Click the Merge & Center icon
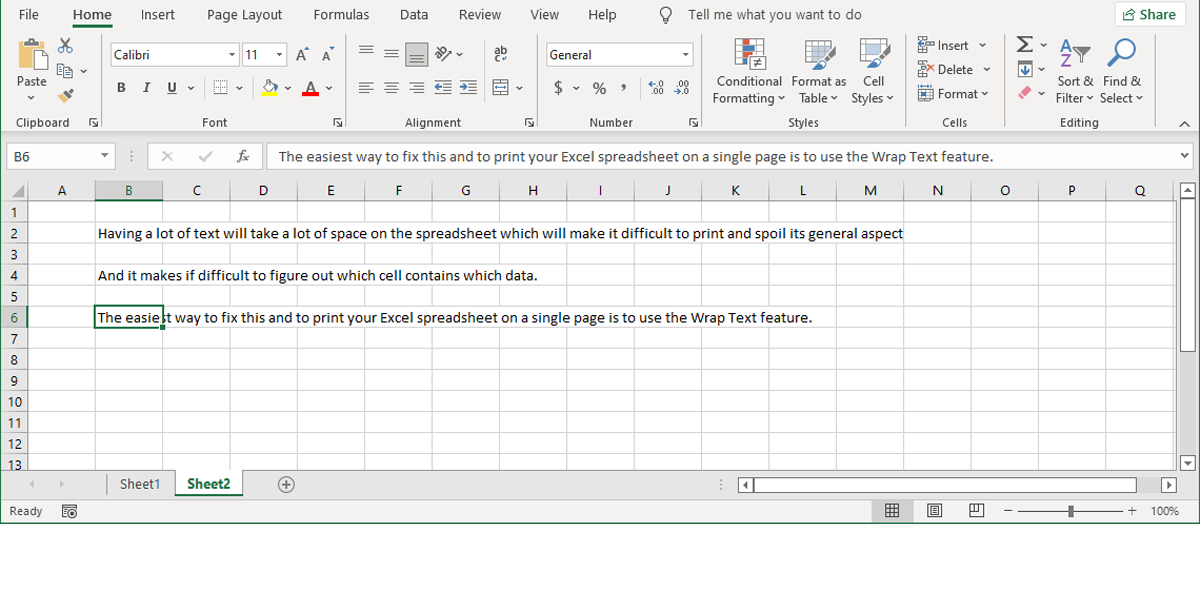 click(501, 88)
